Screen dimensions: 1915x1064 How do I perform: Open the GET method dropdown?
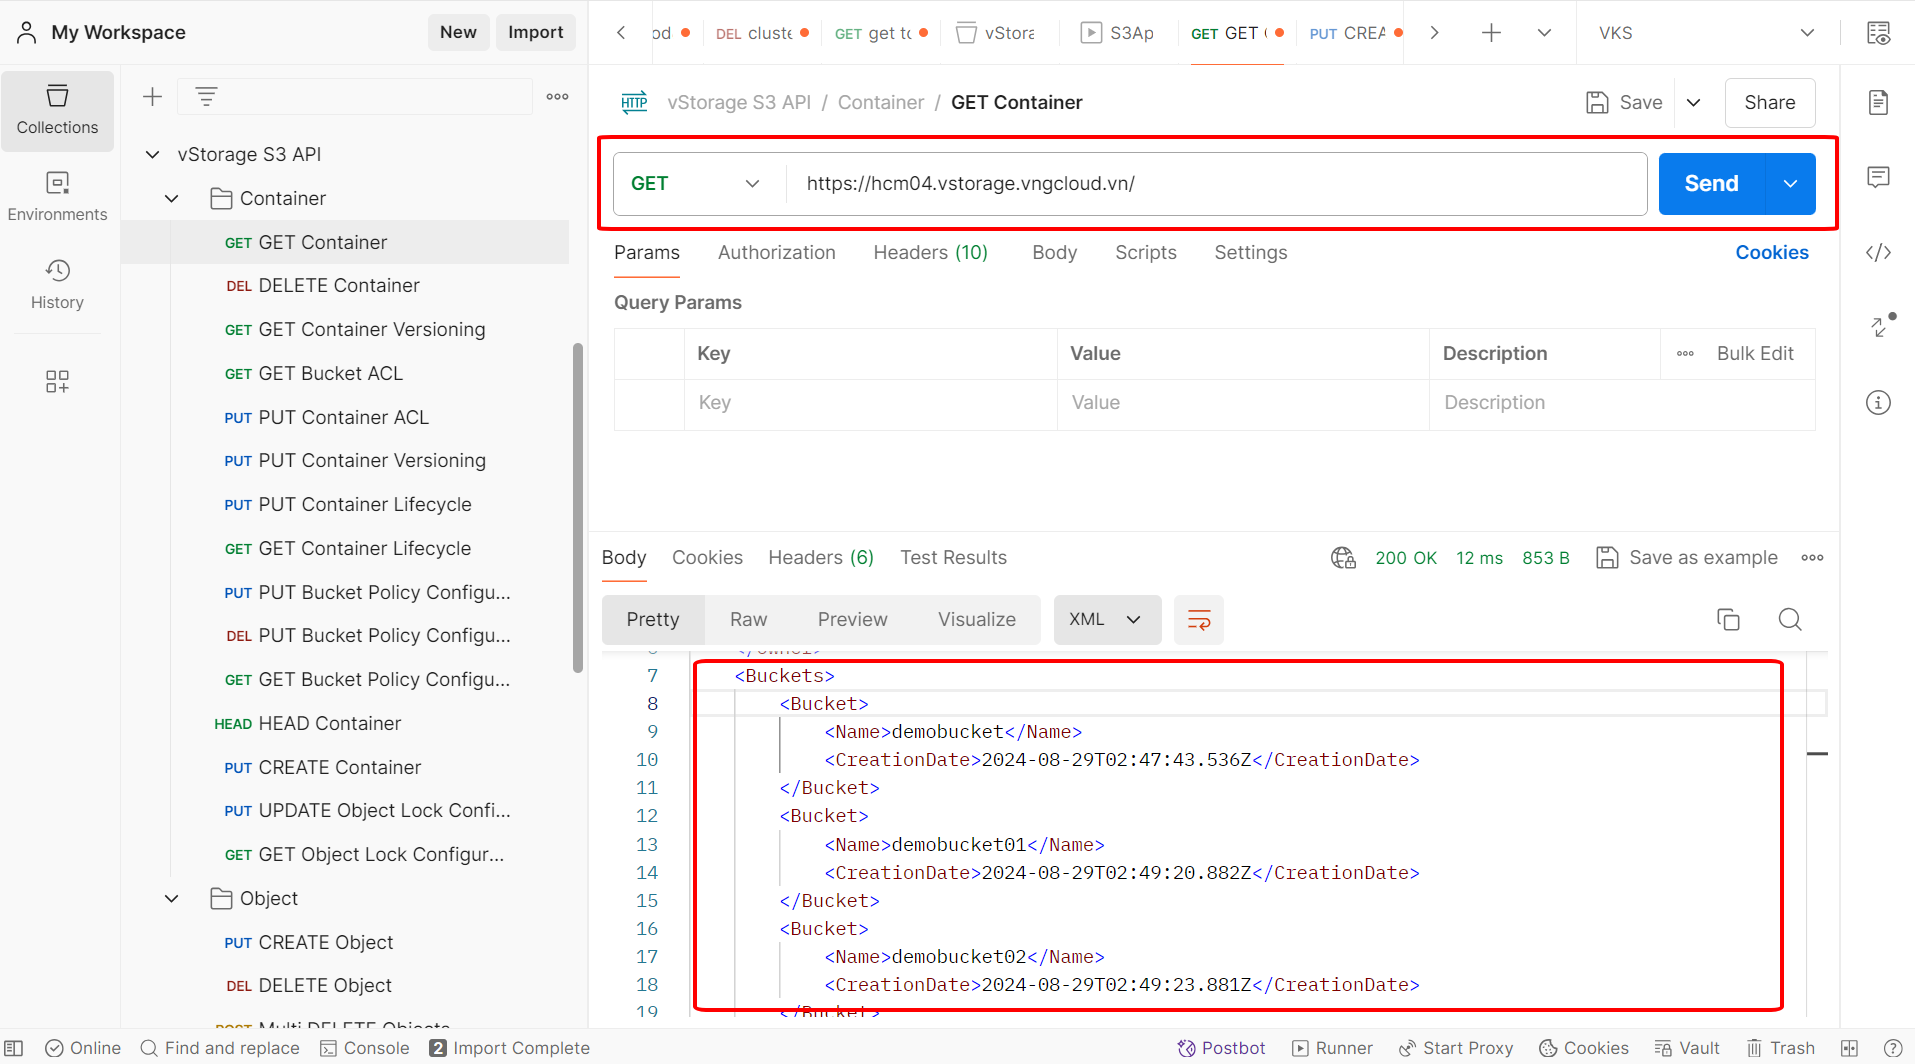tap(695, 184)
